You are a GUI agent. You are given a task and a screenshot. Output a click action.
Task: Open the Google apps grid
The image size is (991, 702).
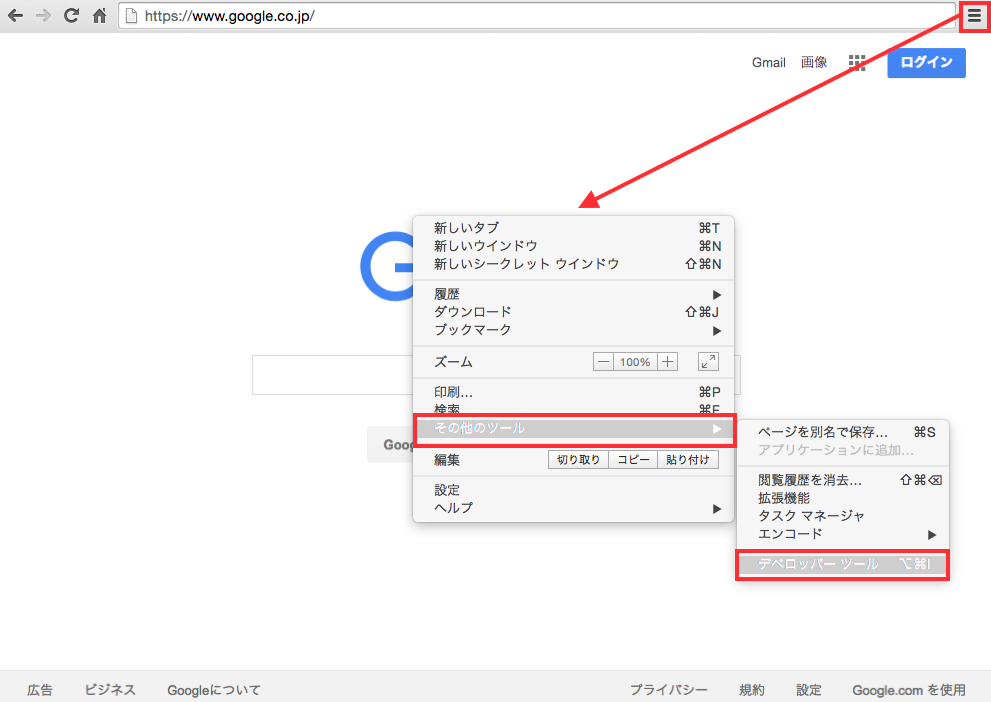[857, 62]
